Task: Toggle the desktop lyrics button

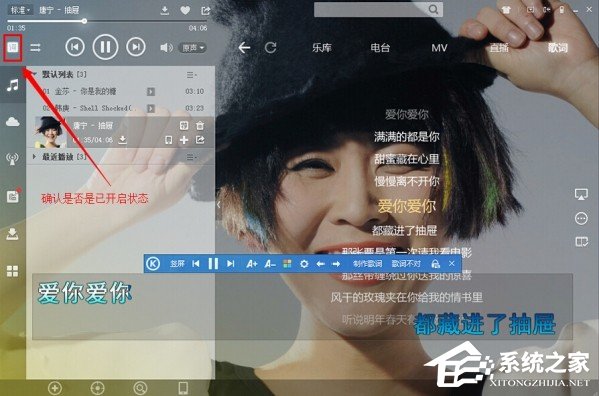Action: click(13, 47)
